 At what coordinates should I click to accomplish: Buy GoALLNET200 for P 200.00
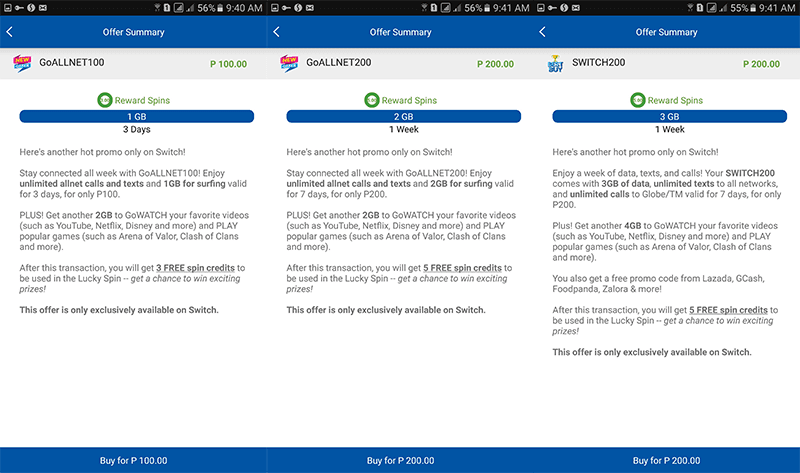point(401,460)
